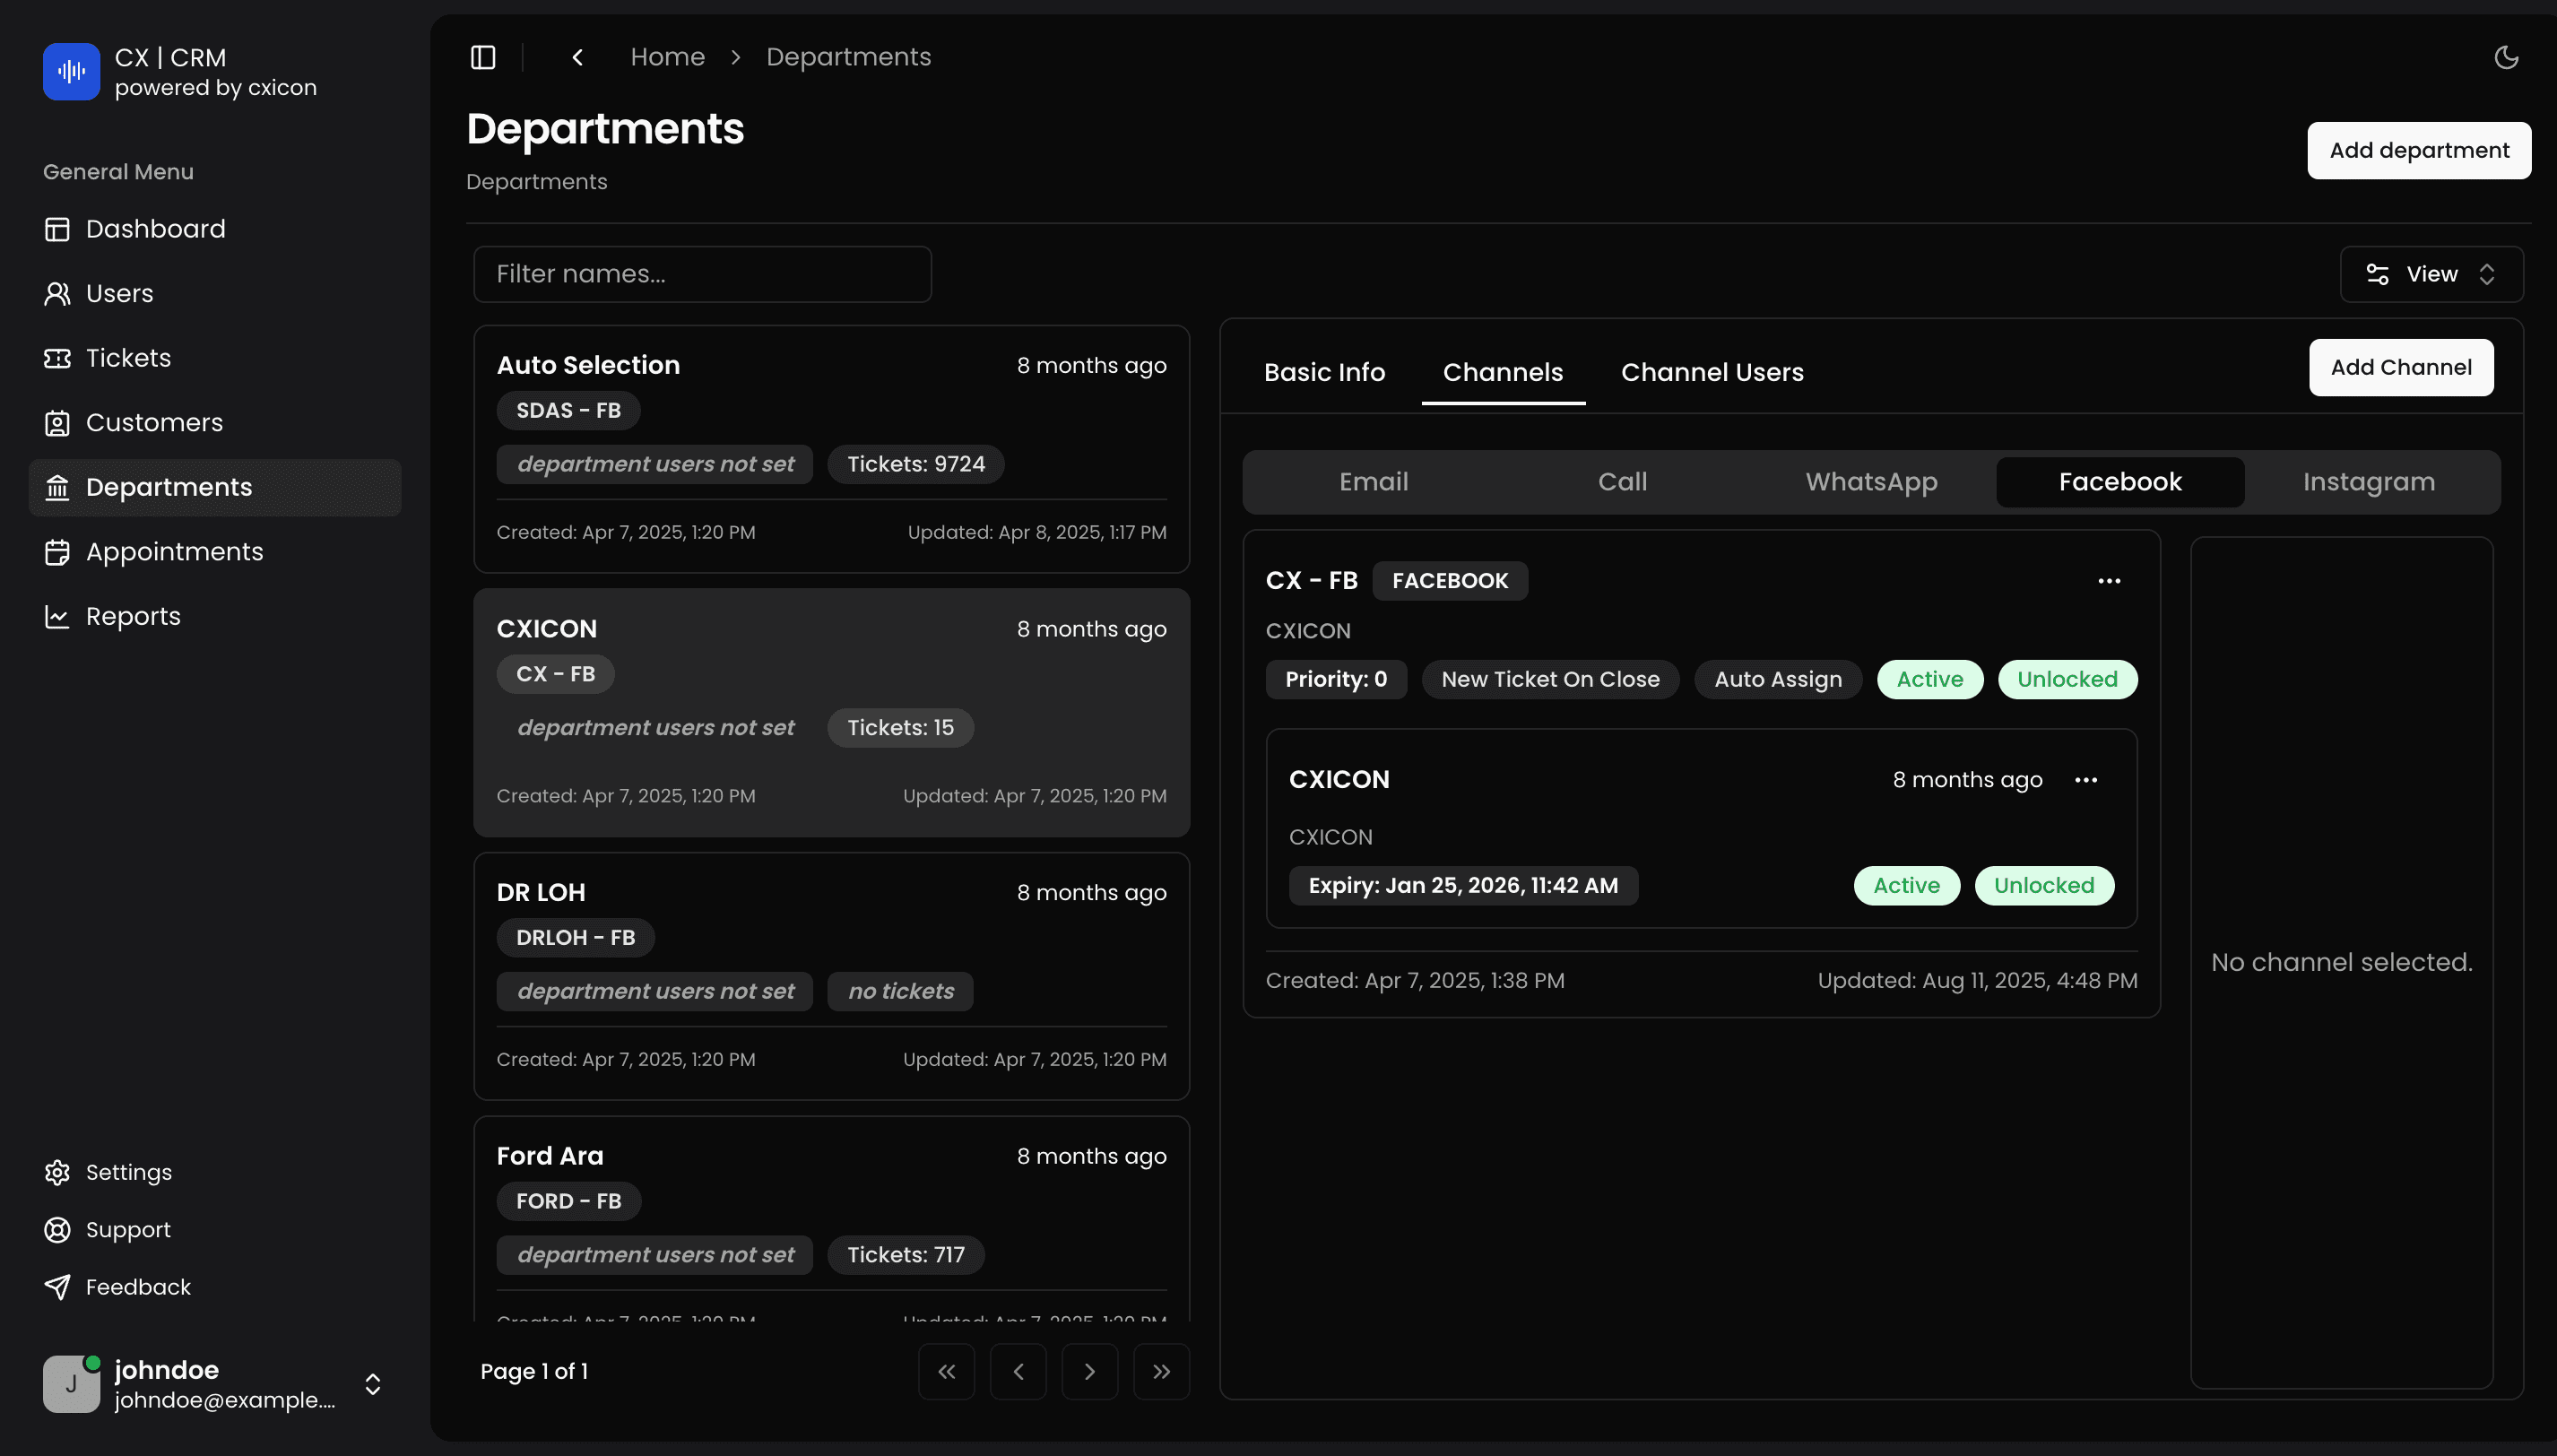This screenshot has width=2557, height=1456.
Task: Click the no tickets badge
Action: pyautogui.click(x=900, y=991)
